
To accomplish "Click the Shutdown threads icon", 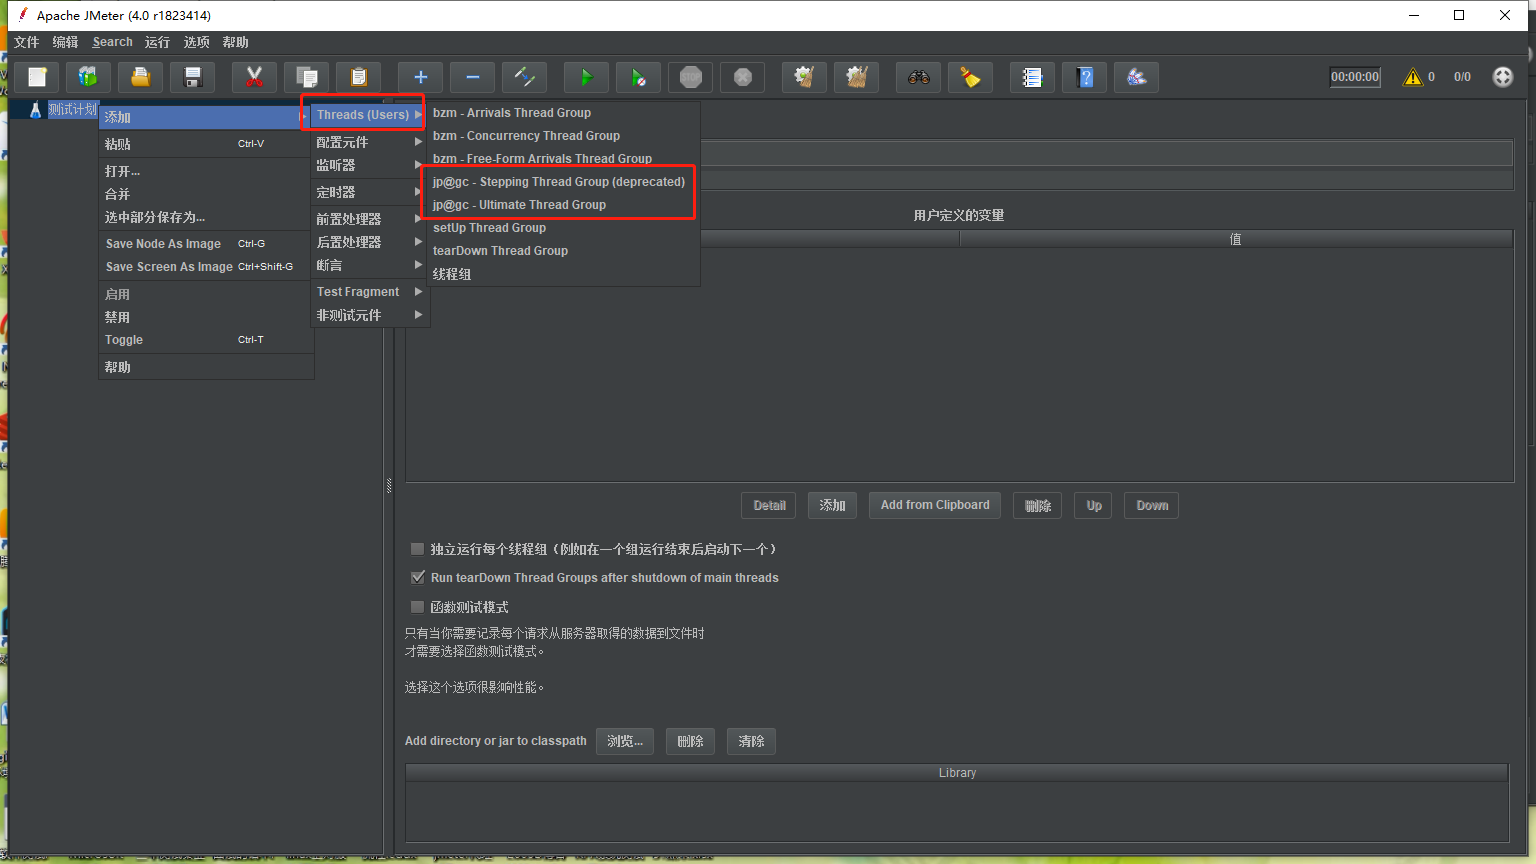I will 743,77.
